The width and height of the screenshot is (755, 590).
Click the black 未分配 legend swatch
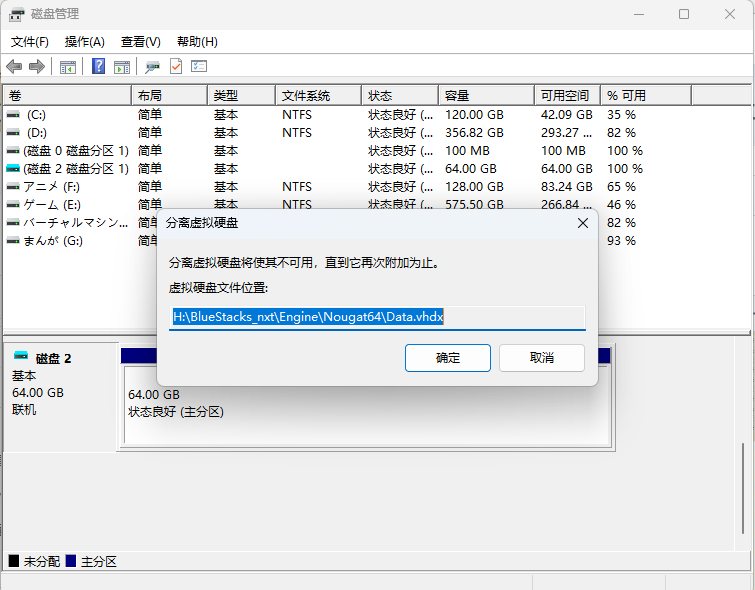coord(14,561)
